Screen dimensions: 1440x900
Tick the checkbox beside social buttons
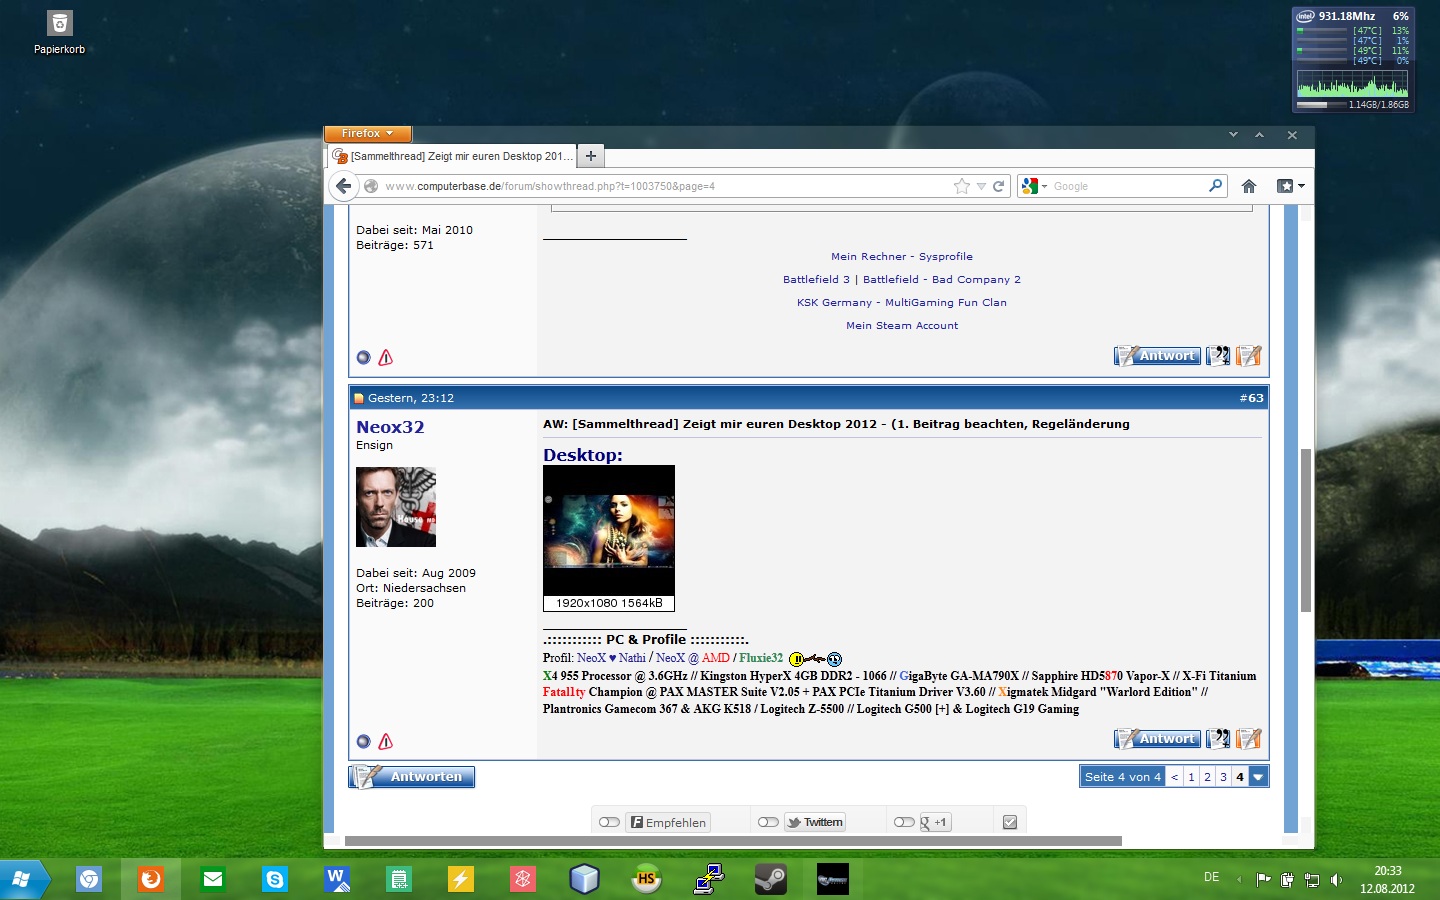(x=1010, y=822)
